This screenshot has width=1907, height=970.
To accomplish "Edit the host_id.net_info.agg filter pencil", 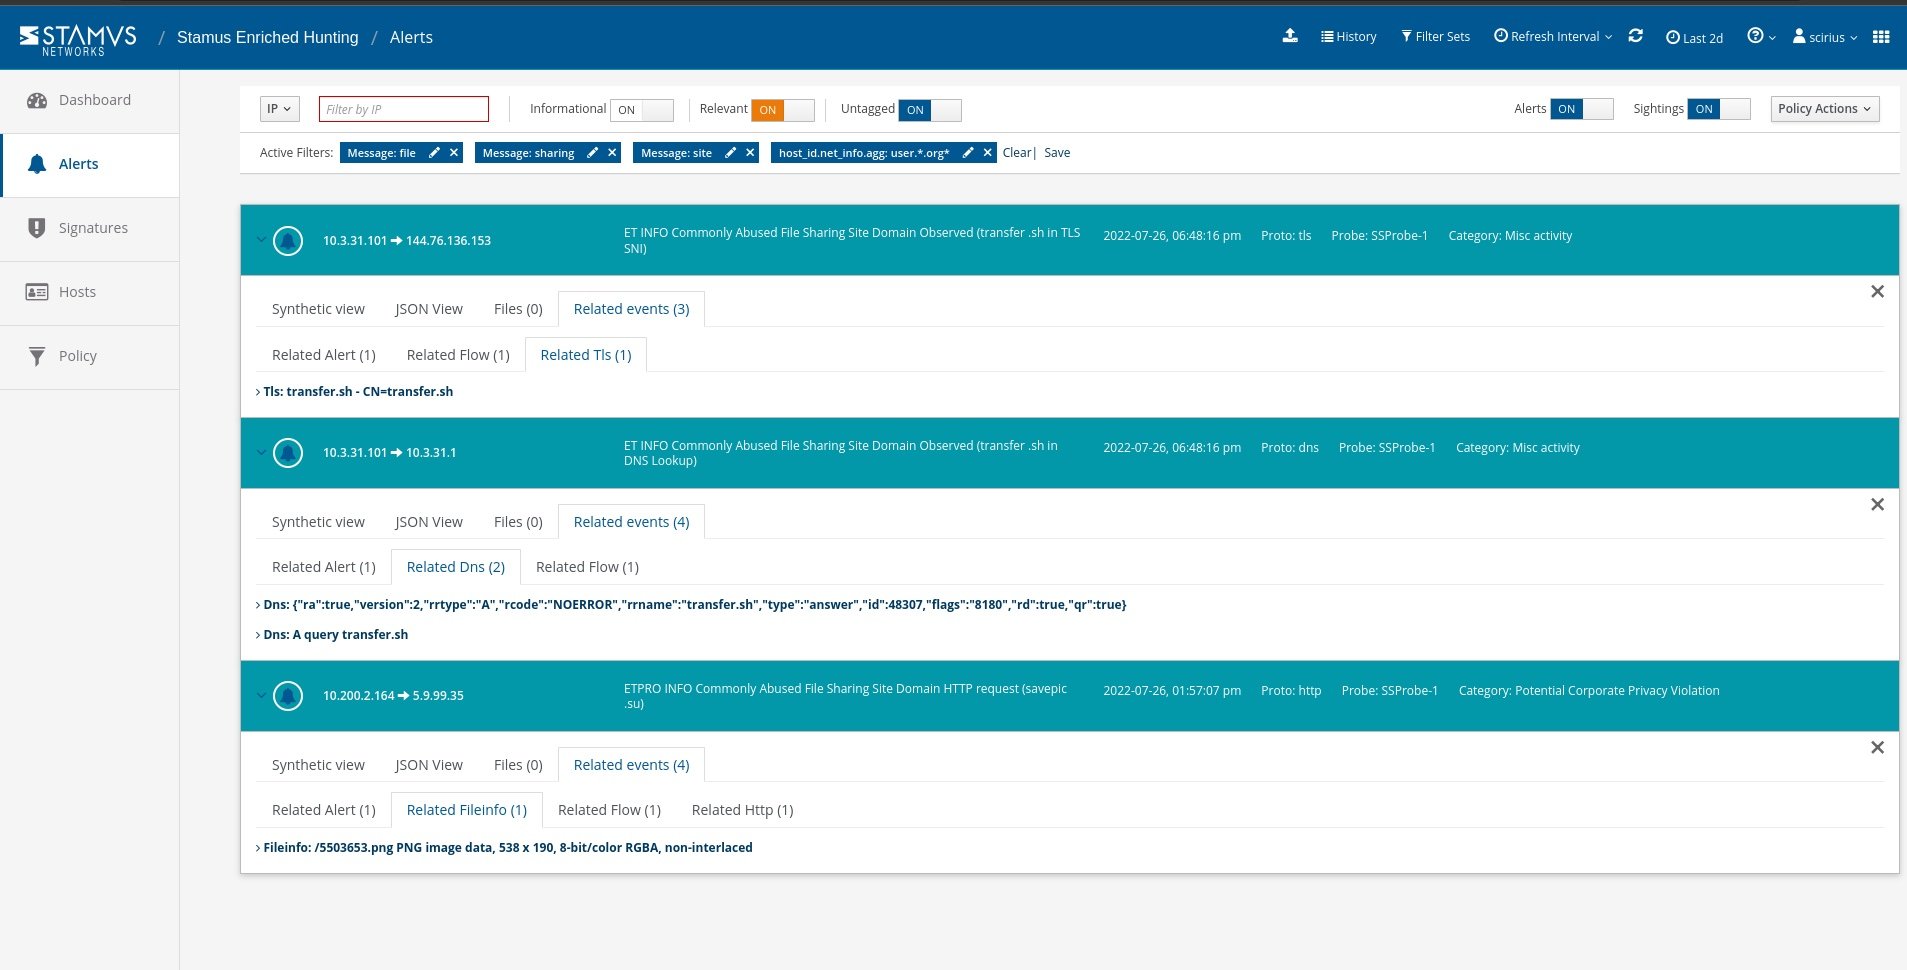I will (967, 153).
